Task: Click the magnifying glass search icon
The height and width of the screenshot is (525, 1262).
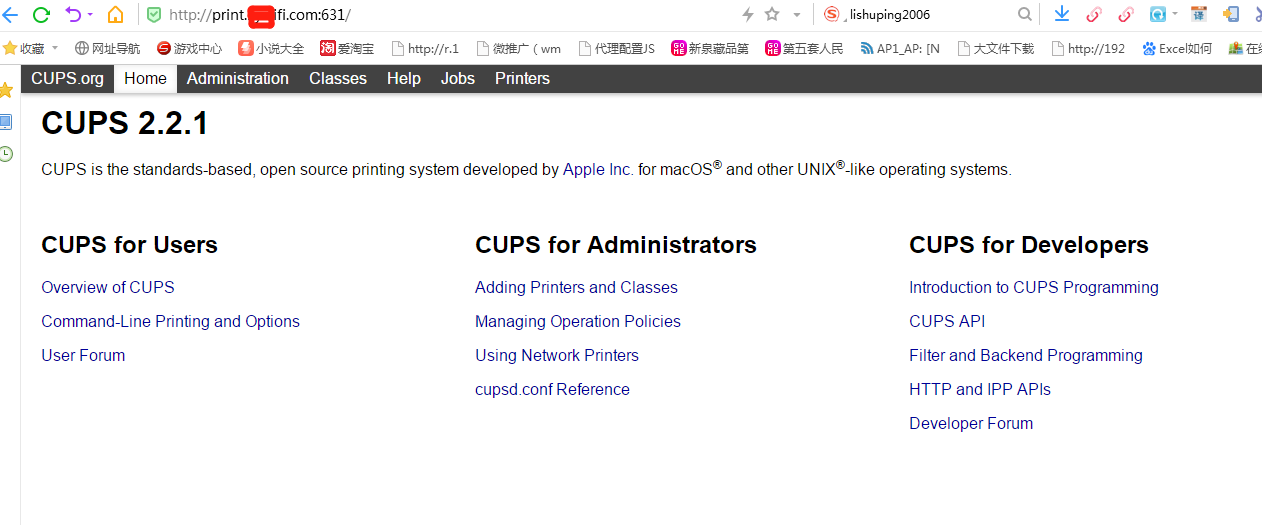Action: pyautogui.click(x=1025, y=14)
